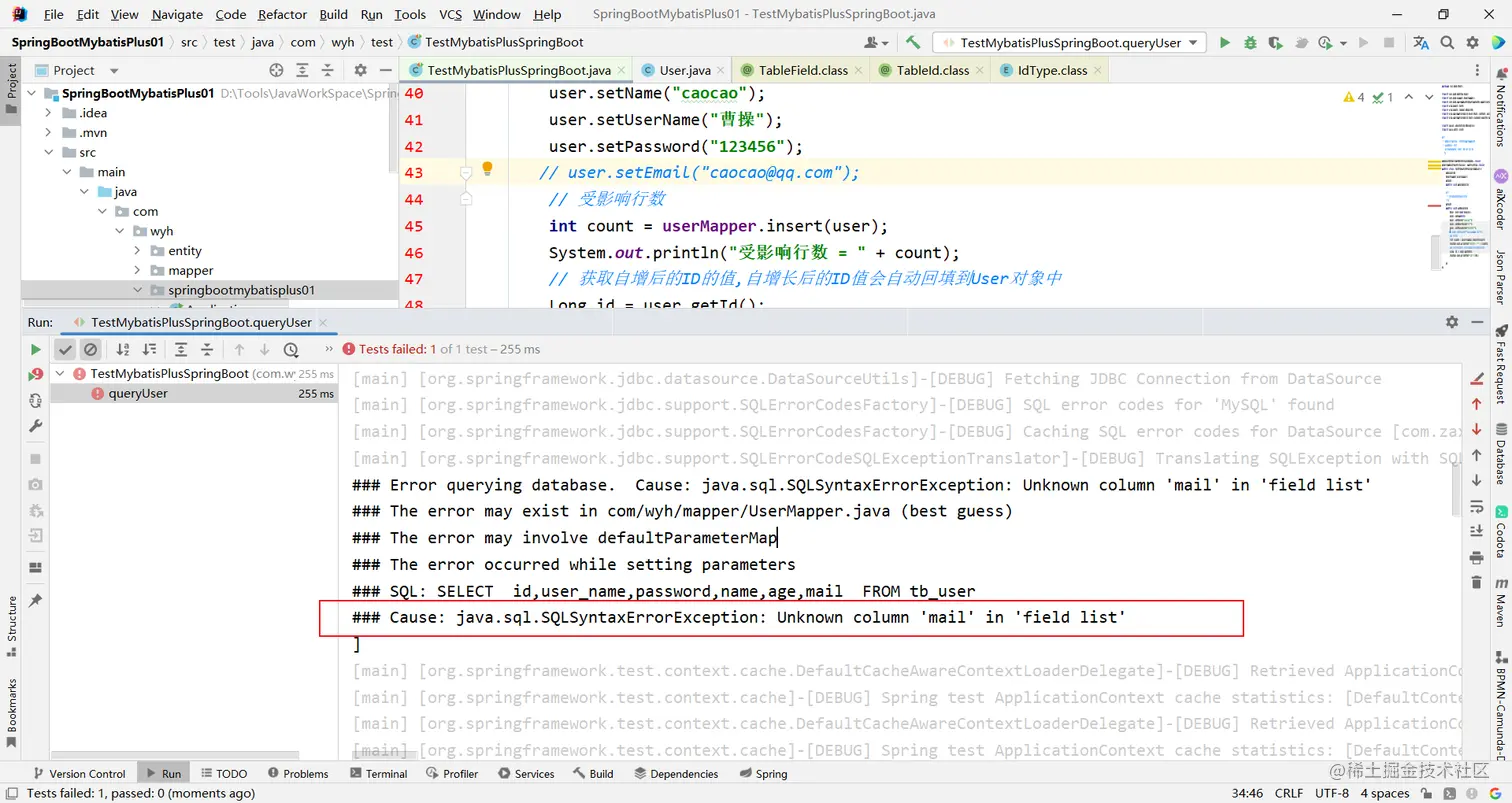The height and width of the screenshot is (803, 1512).
Task: Toggle the Maven tool window side tab
Action: click(x=1500, y=602)
